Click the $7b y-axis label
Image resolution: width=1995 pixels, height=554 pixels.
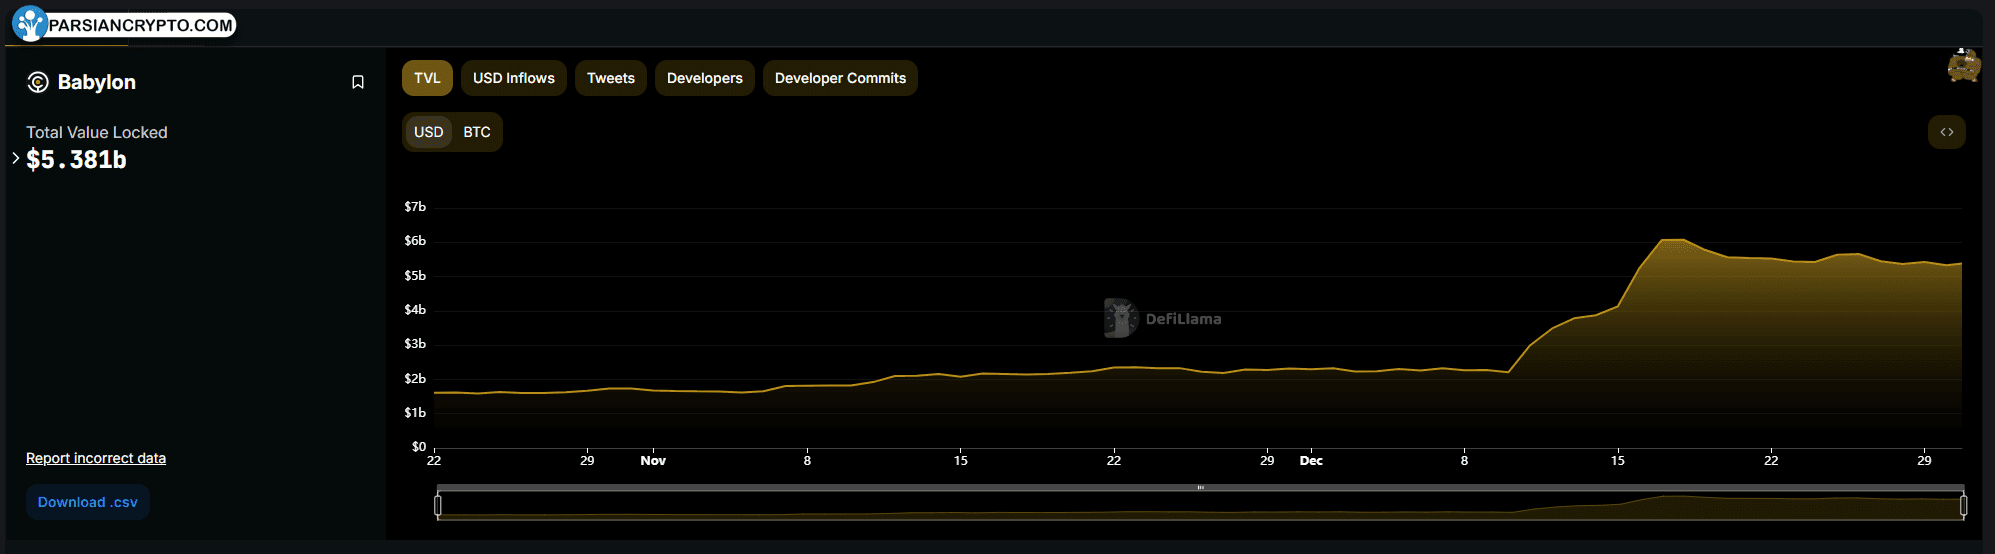[x=415, y=207]
